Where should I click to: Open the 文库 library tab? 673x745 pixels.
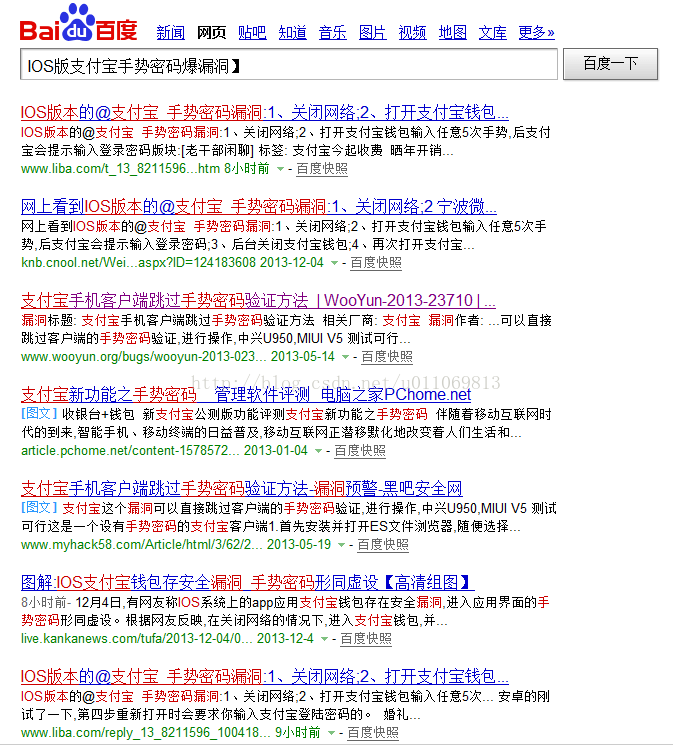tap(492, 32)
